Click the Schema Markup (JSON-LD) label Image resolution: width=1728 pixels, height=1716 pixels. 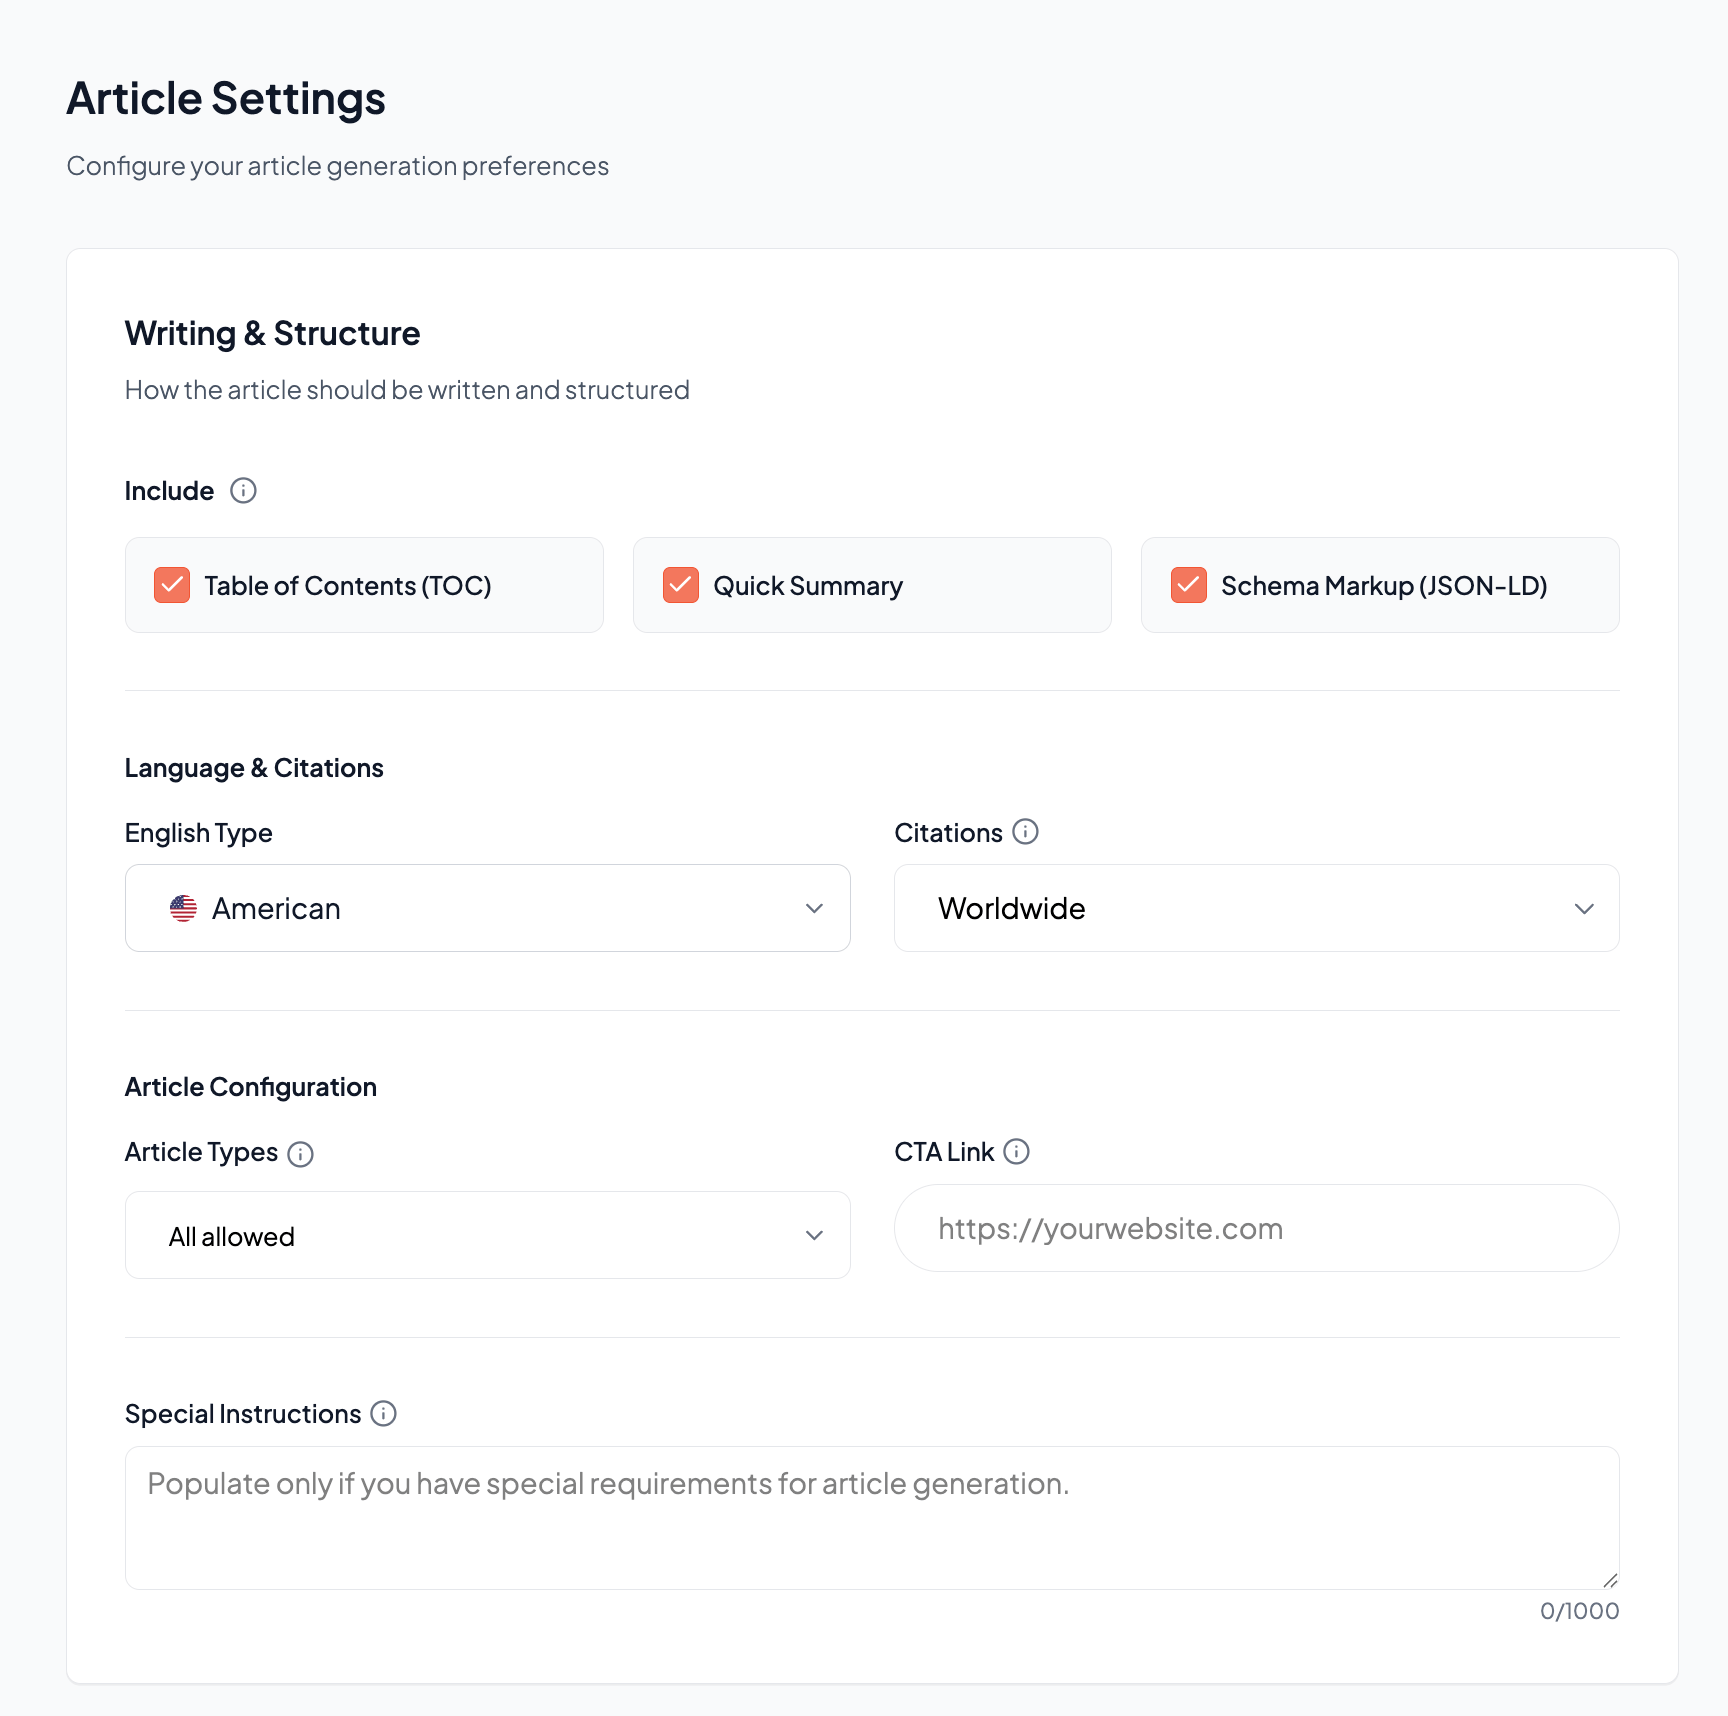tap(1384, 586)
